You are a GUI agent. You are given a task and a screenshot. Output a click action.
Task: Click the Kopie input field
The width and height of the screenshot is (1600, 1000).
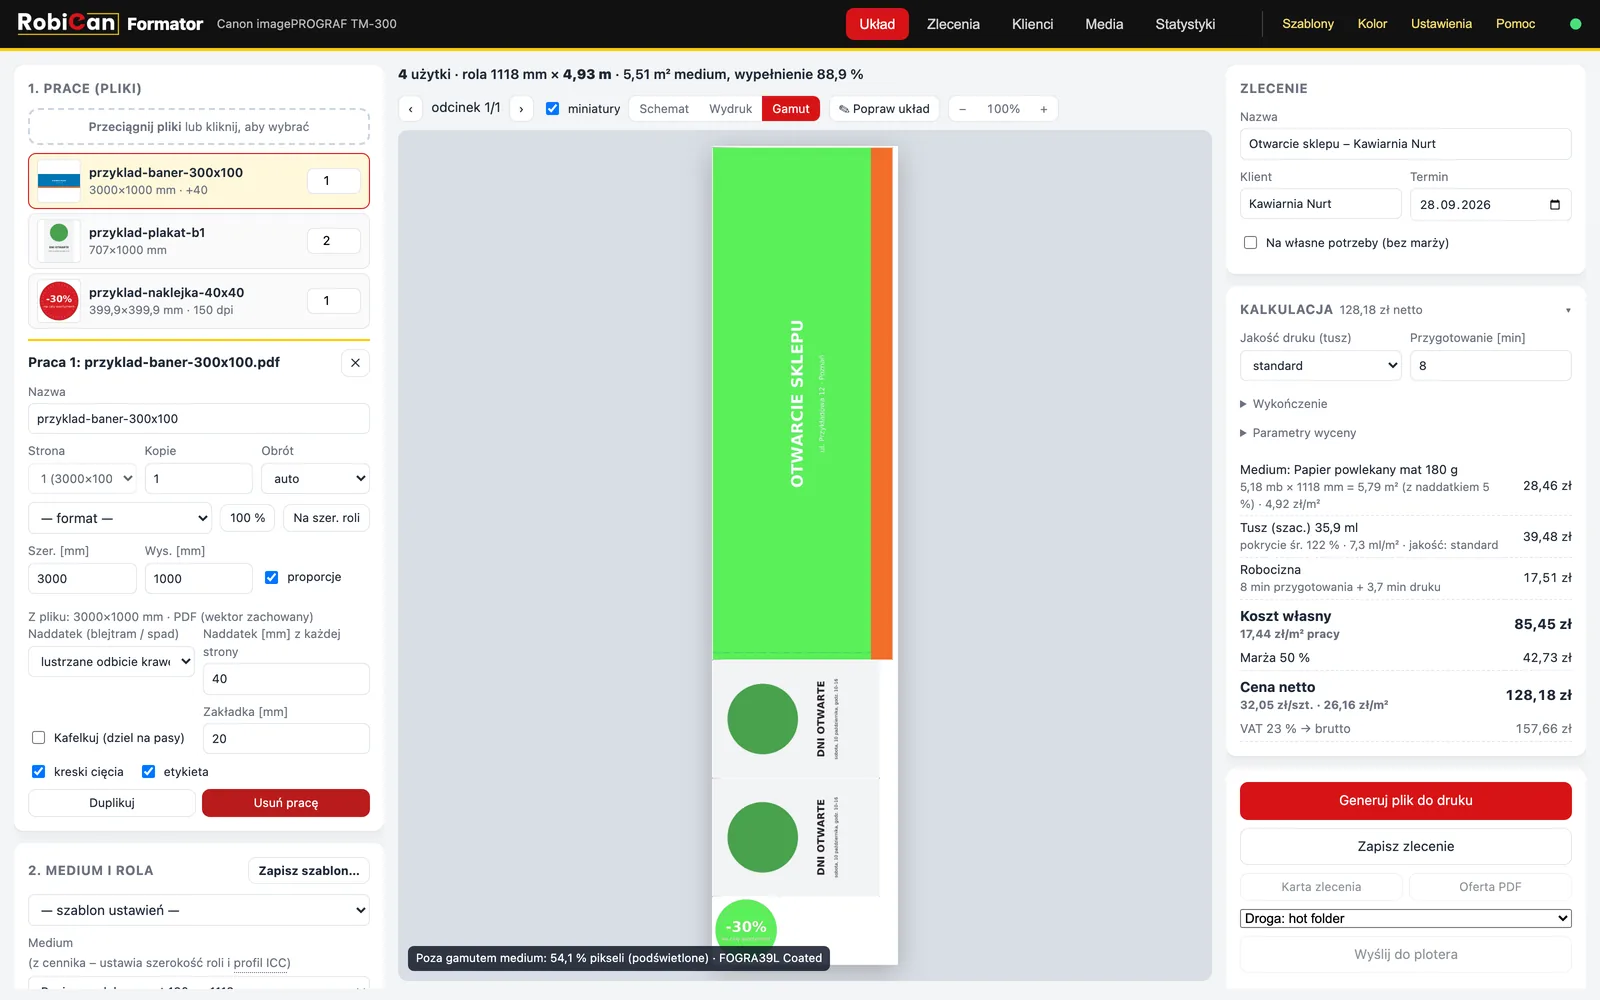(199, 479)
